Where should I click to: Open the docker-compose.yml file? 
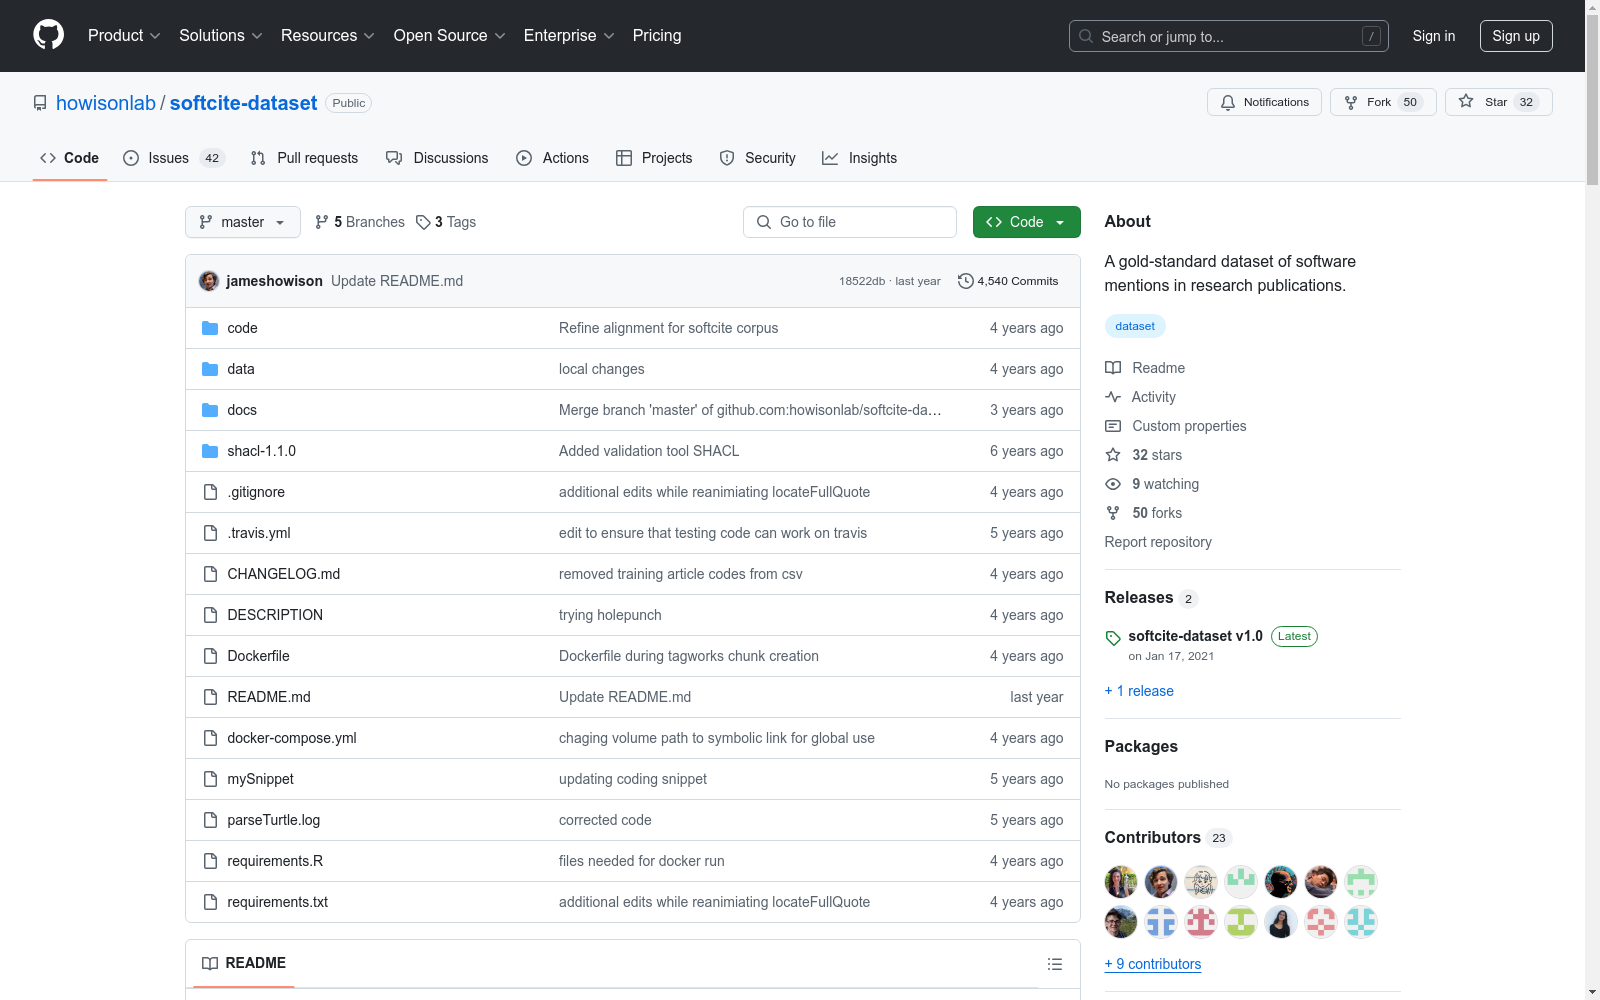coord(292,738)
